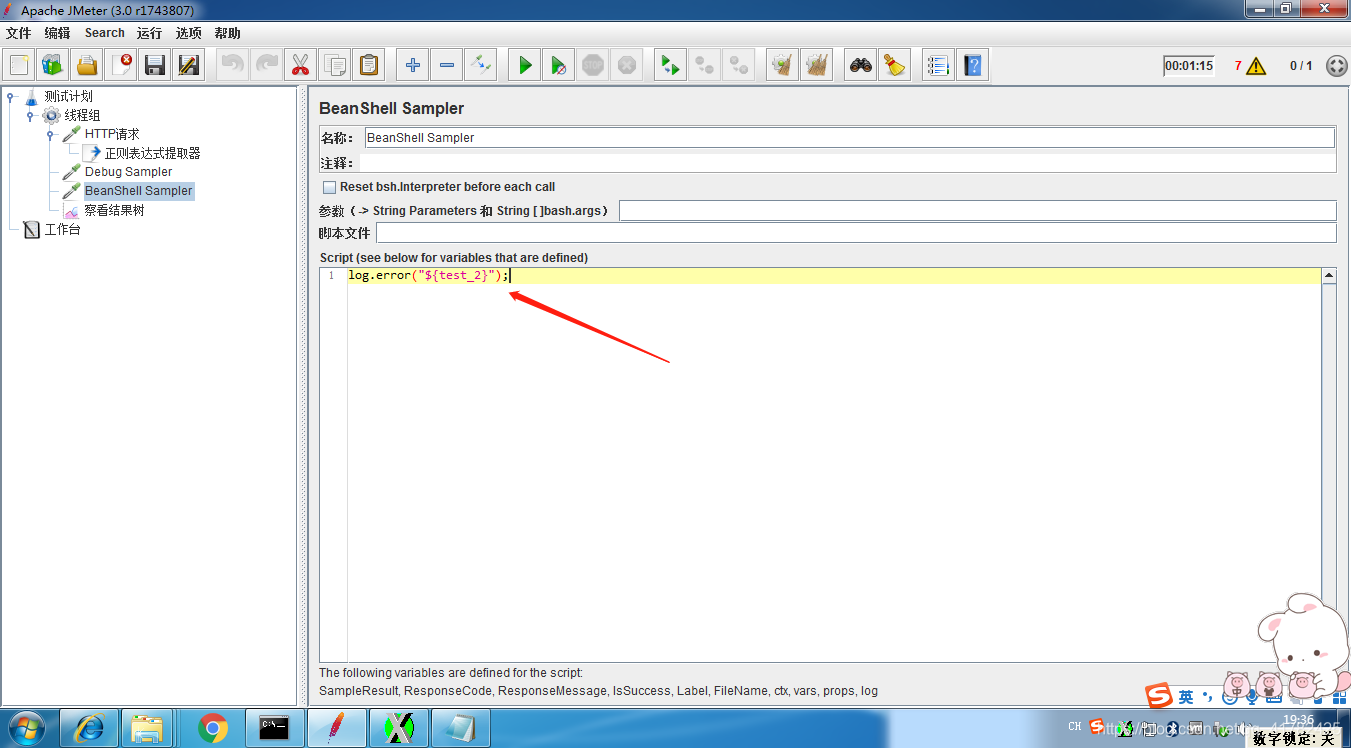Open the command prompt taskbar icon
This screenshot has height=748, width=1351.
275,728
